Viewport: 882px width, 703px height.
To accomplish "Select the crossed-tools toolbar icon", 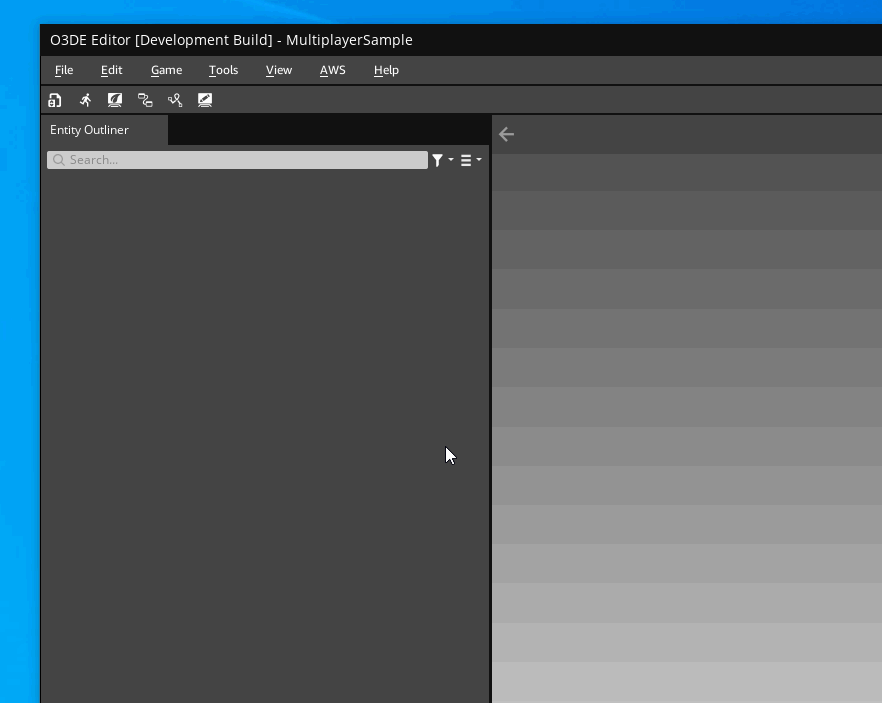I will tap(175, 100).
